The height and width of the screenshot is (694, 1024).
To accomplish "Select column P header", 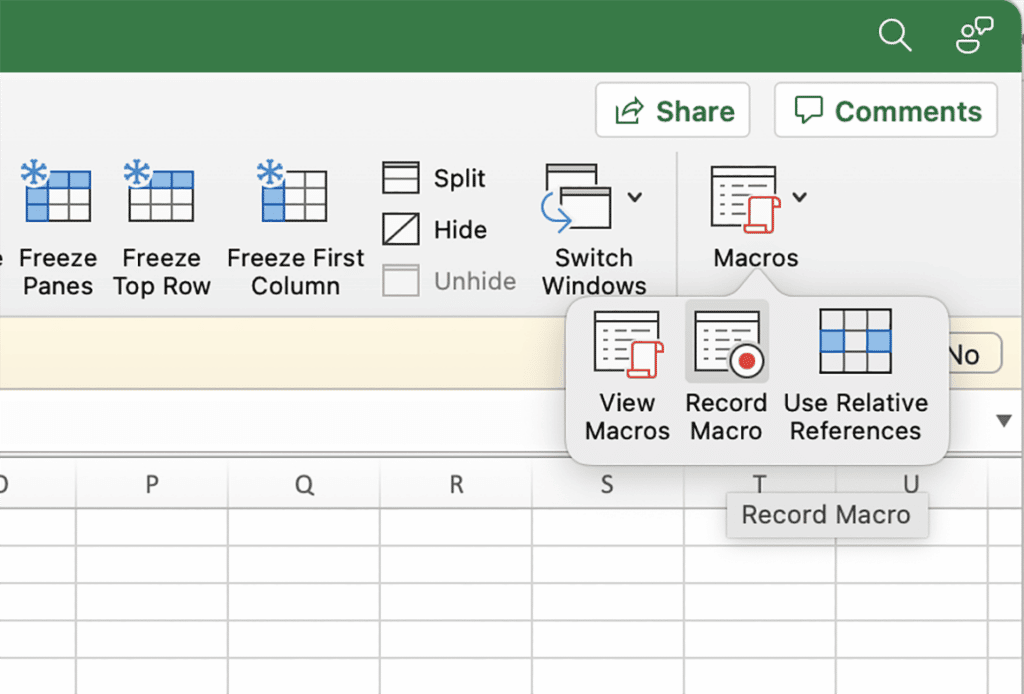I will tap(152, 484).
